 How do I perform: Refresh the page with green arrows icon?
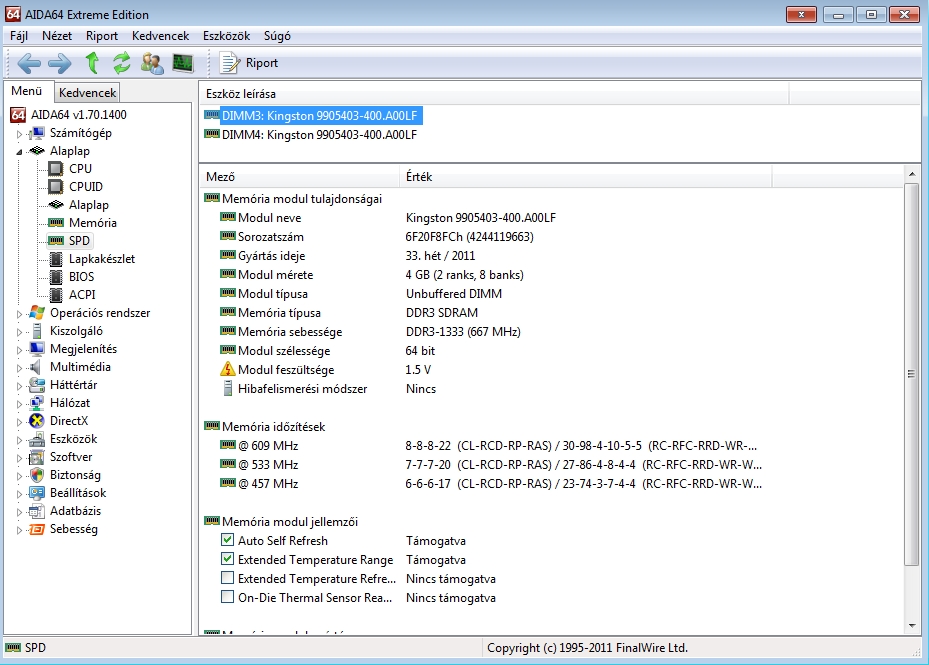pos(122,62)
